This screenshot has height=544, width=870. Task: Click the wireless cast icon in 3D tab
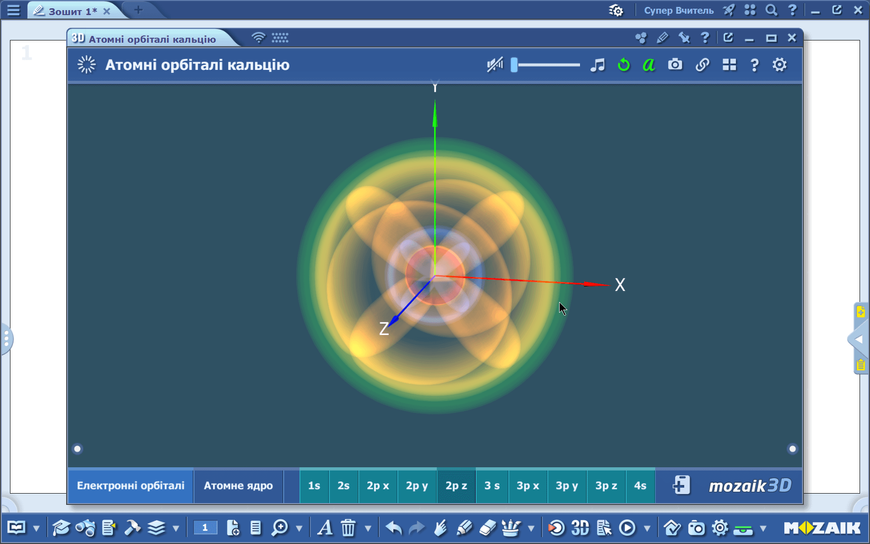[x=258, y=38]
